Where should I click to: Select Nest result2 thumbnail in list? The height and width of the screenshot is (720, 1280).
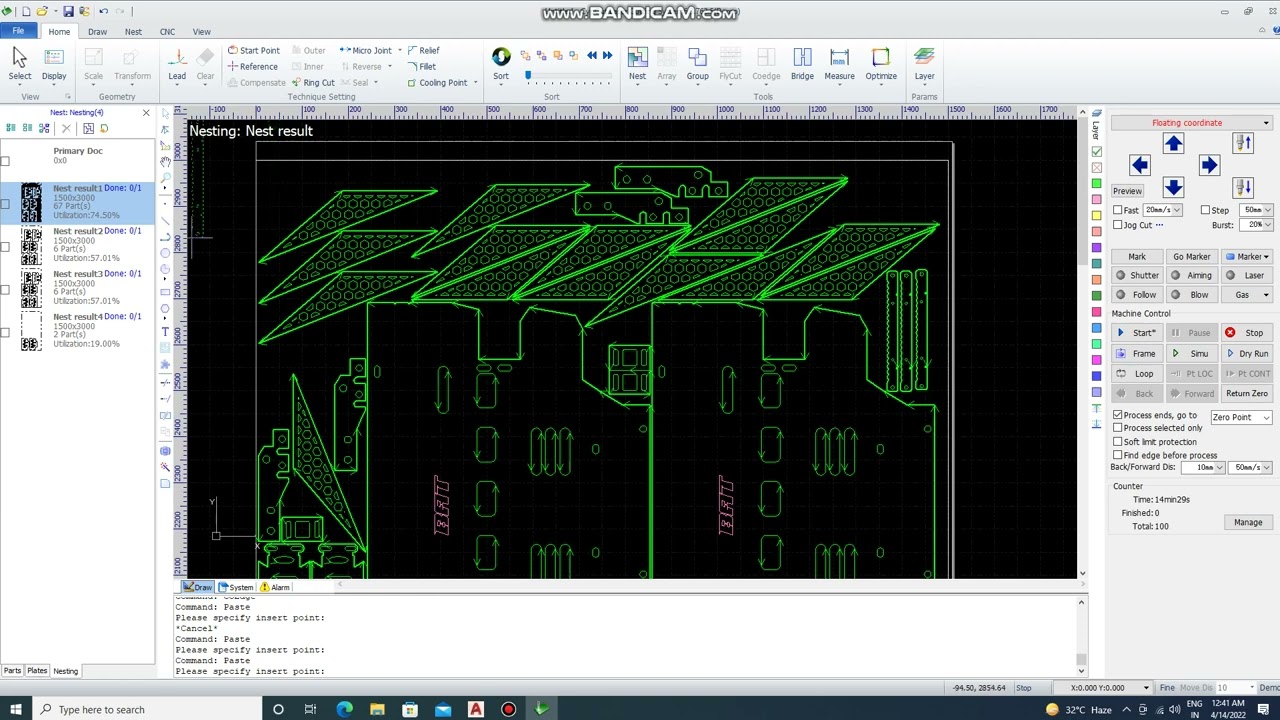[x=31, y=246]
